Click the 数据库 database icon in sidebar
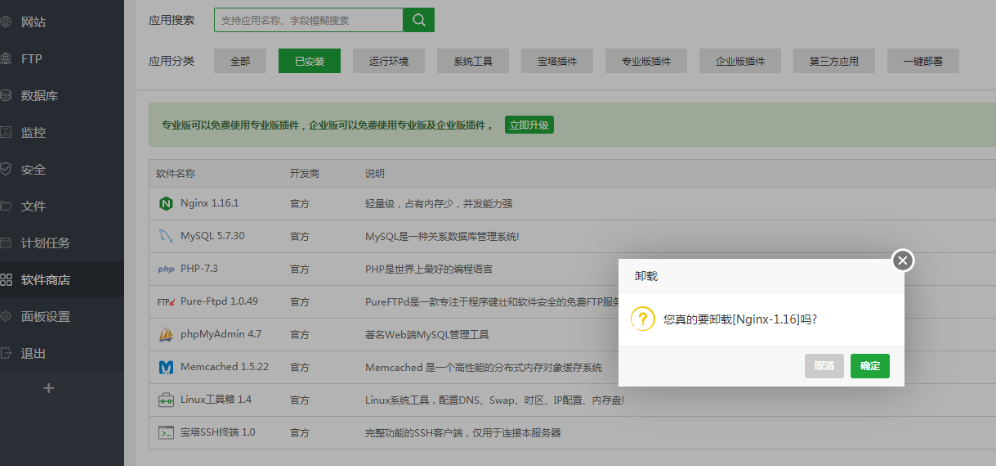 (6, 96)
